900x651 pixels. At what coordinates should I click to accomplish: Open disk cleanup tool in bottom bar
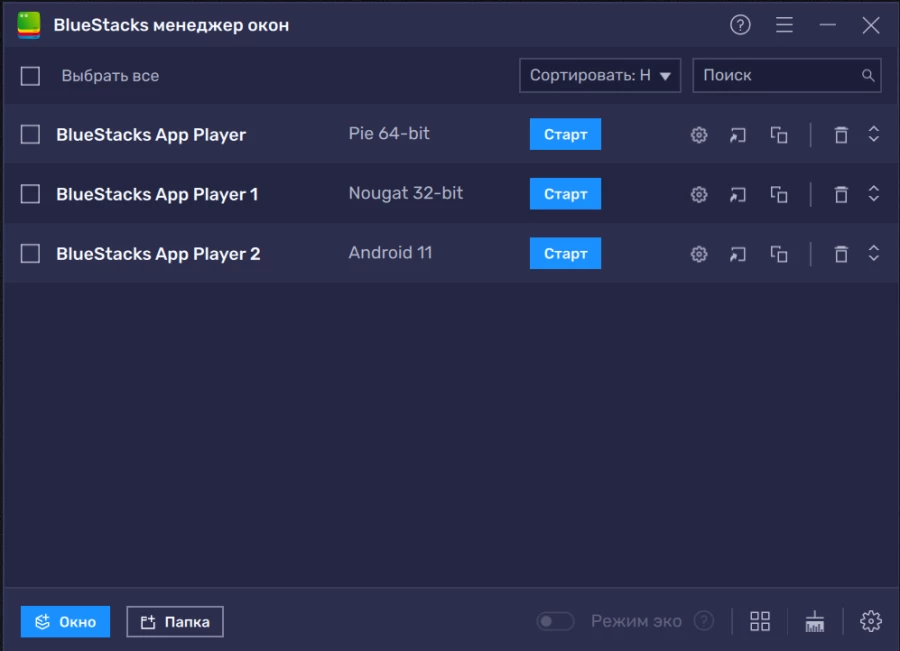(x=815, y=621)
